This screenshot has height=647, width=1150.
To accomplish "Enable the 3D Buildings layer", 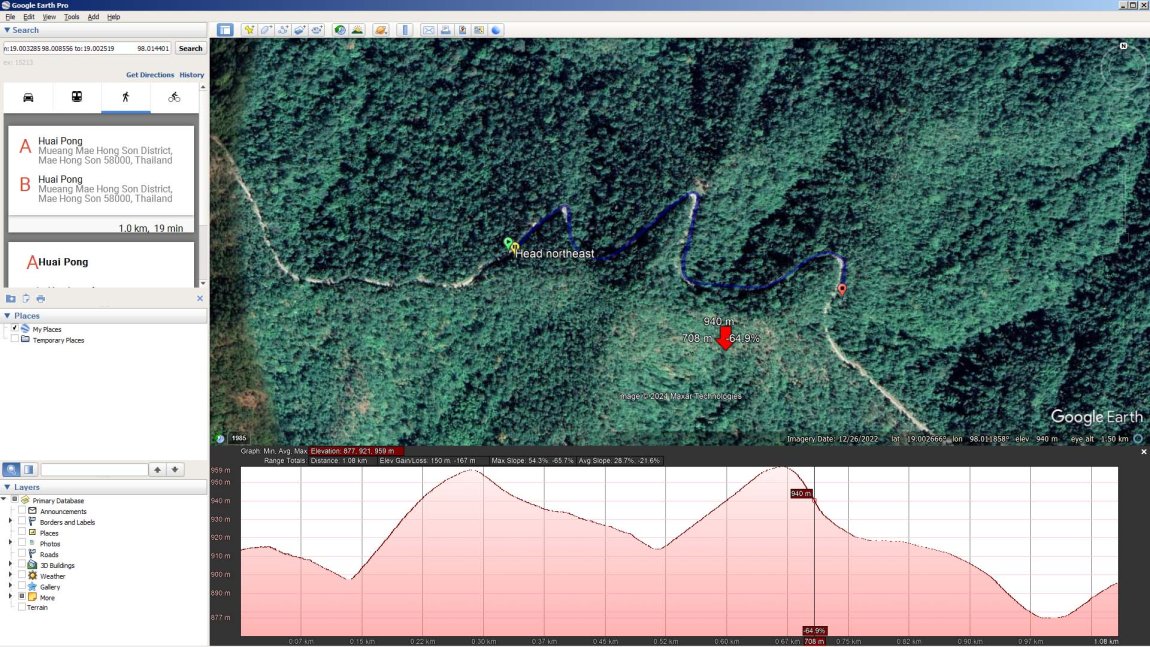I will 22,565.
